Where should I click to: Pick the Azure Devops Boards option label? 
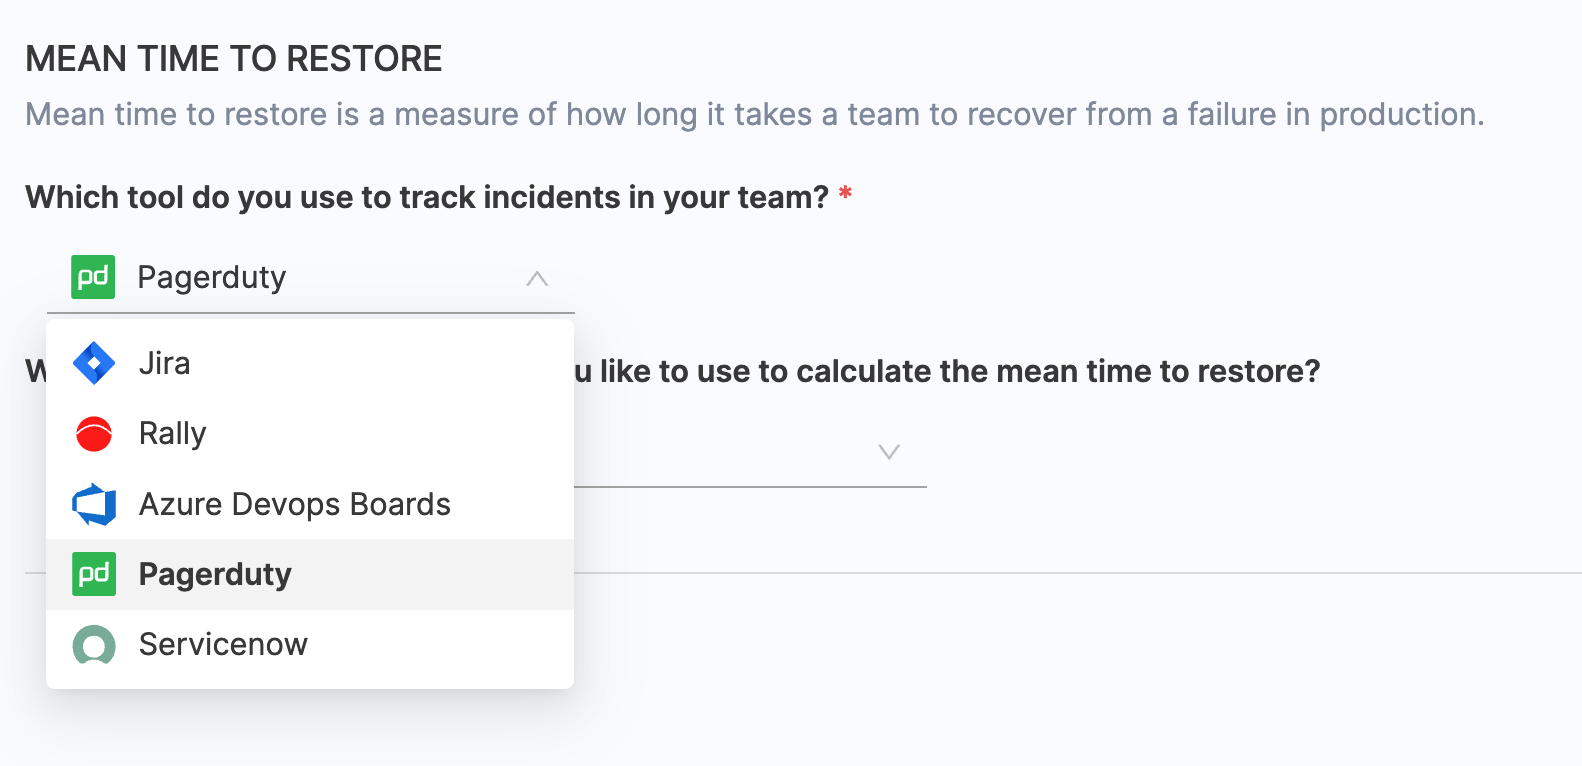[295, 504]
